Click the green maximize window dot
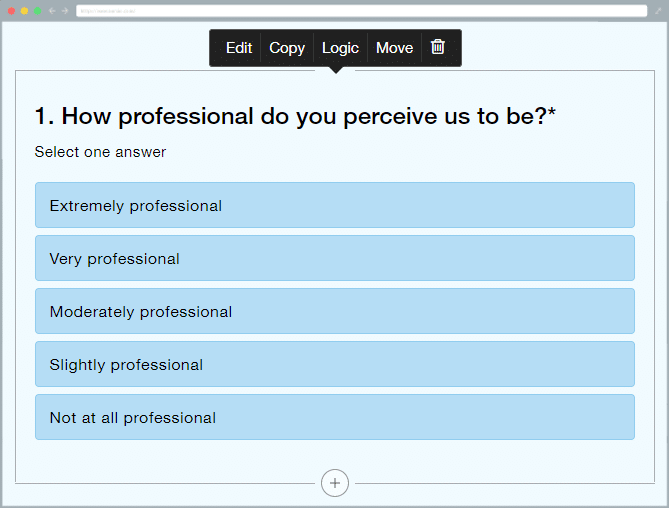Screen dimensions: 669x508 38,11
